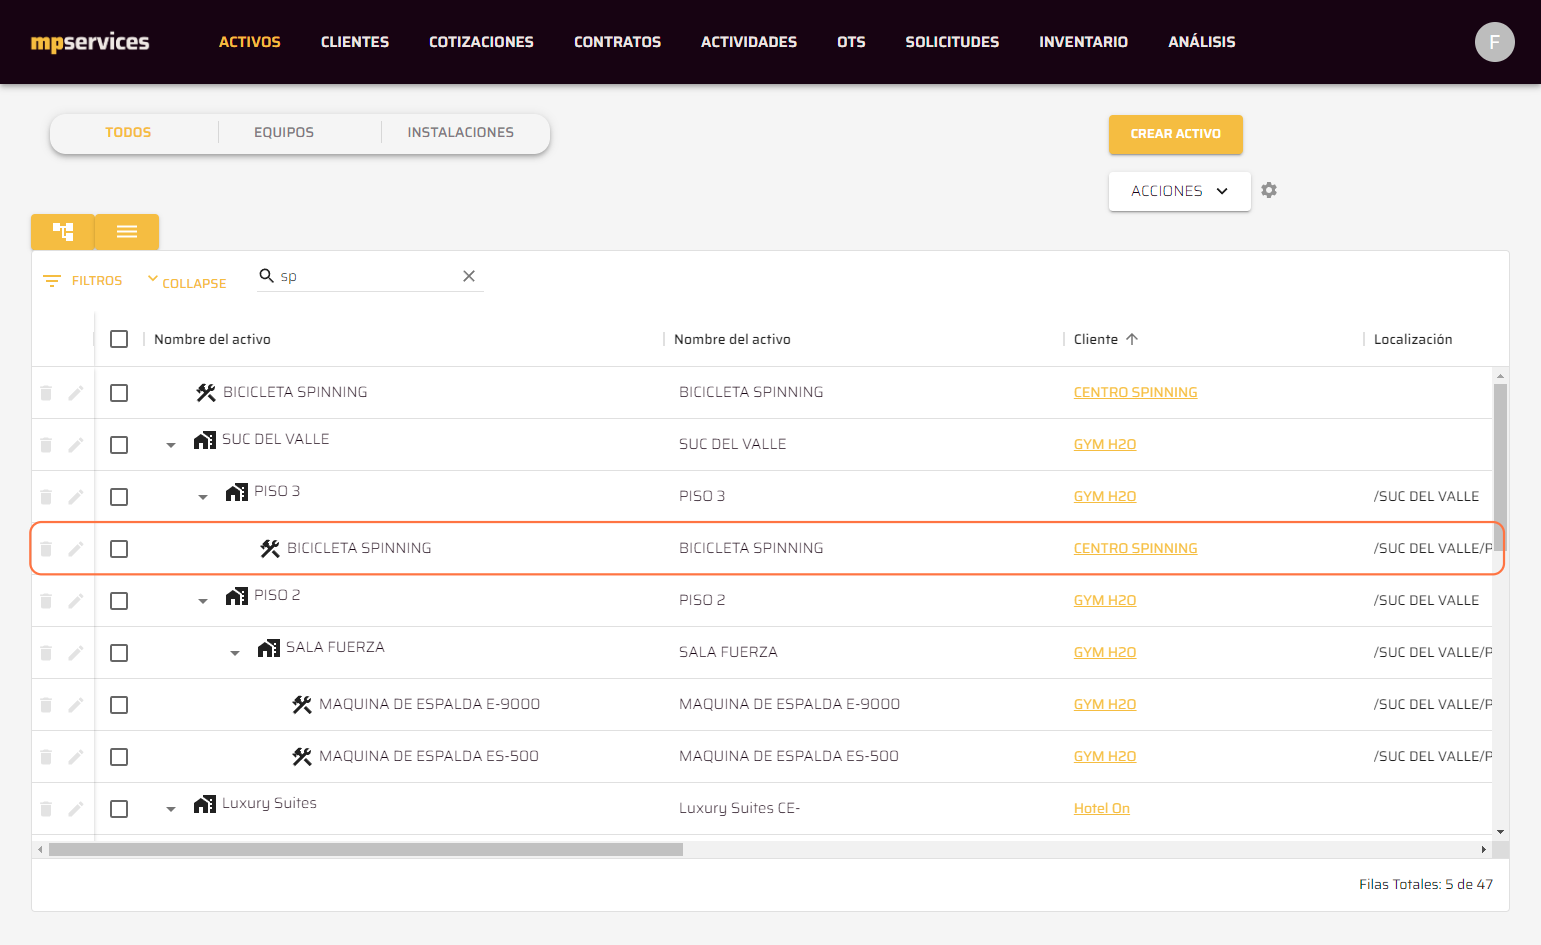Viewport: 1541px width, 945px height.
Task: Select the EQUIPOS tab
Action: pyautogui.click(x=284, y=132)
